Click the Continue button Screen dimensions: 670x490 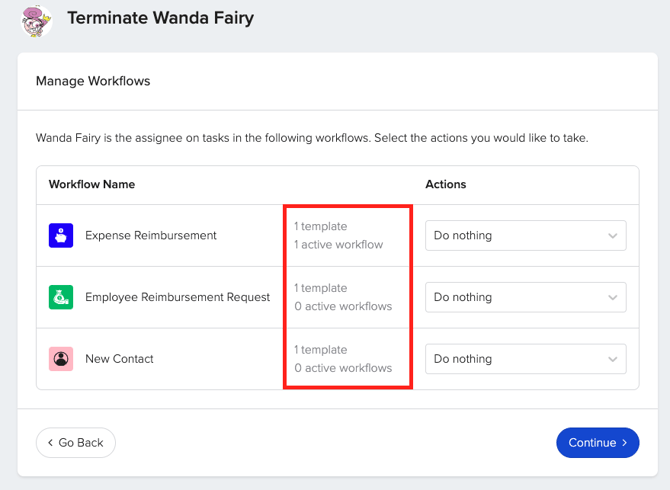[597, 443]
